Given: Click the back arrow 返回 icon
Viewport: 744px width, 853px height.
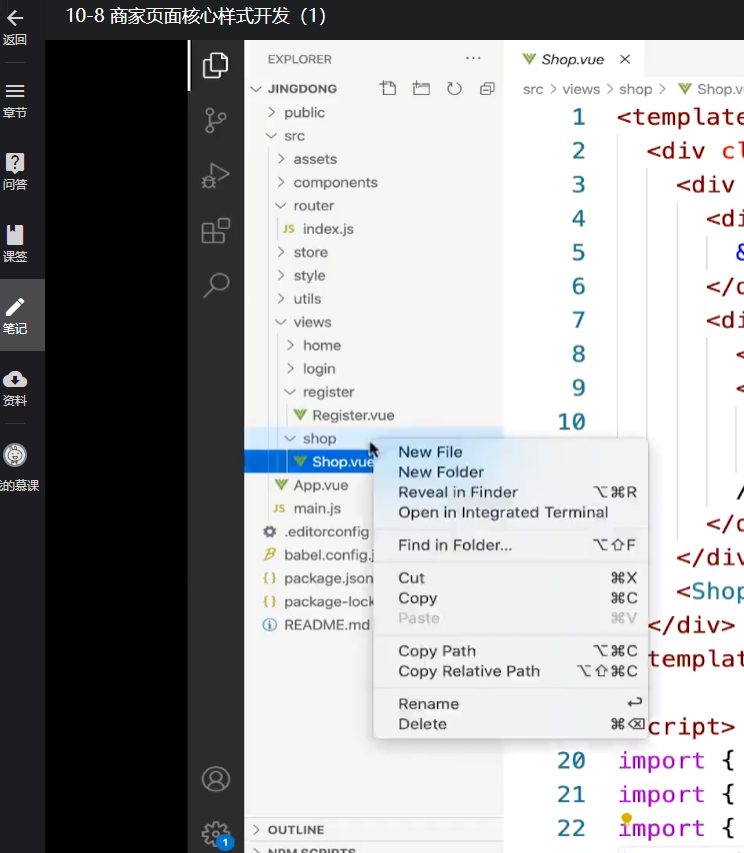Looking at the screenshot, I should click(15, 18).
